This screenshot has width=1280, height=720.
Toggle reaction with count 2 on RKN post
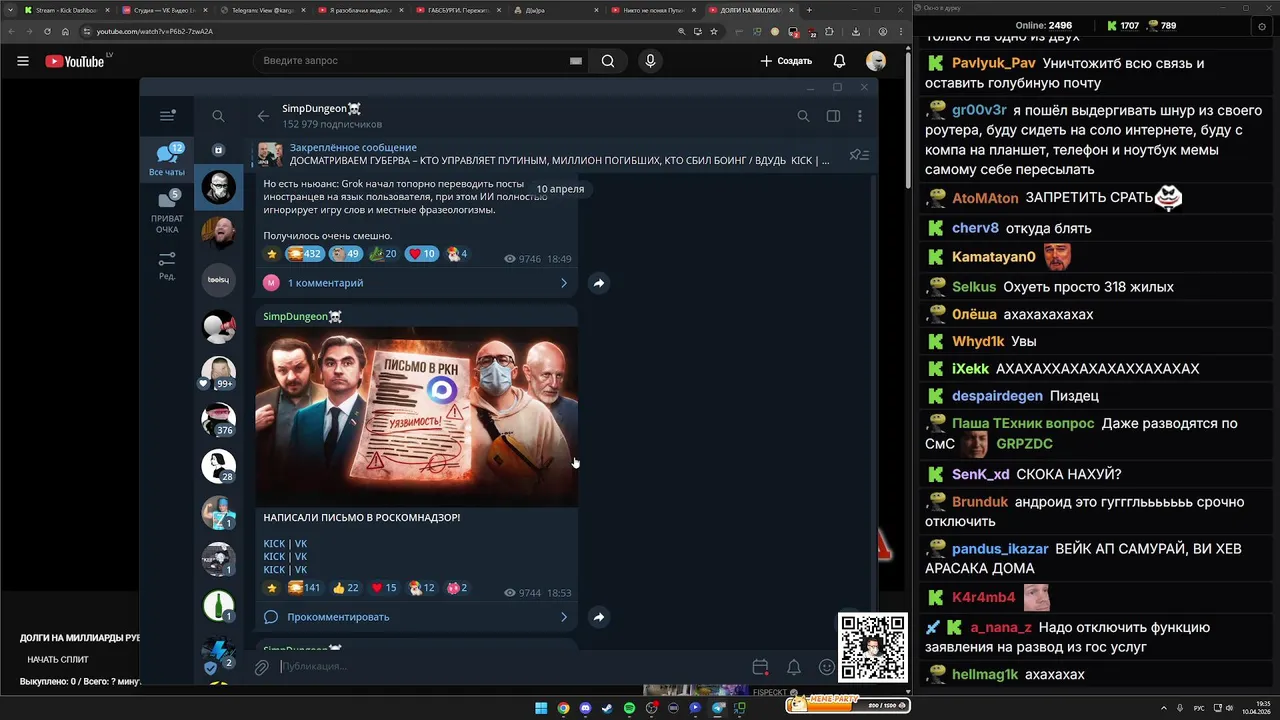[457, 588]
